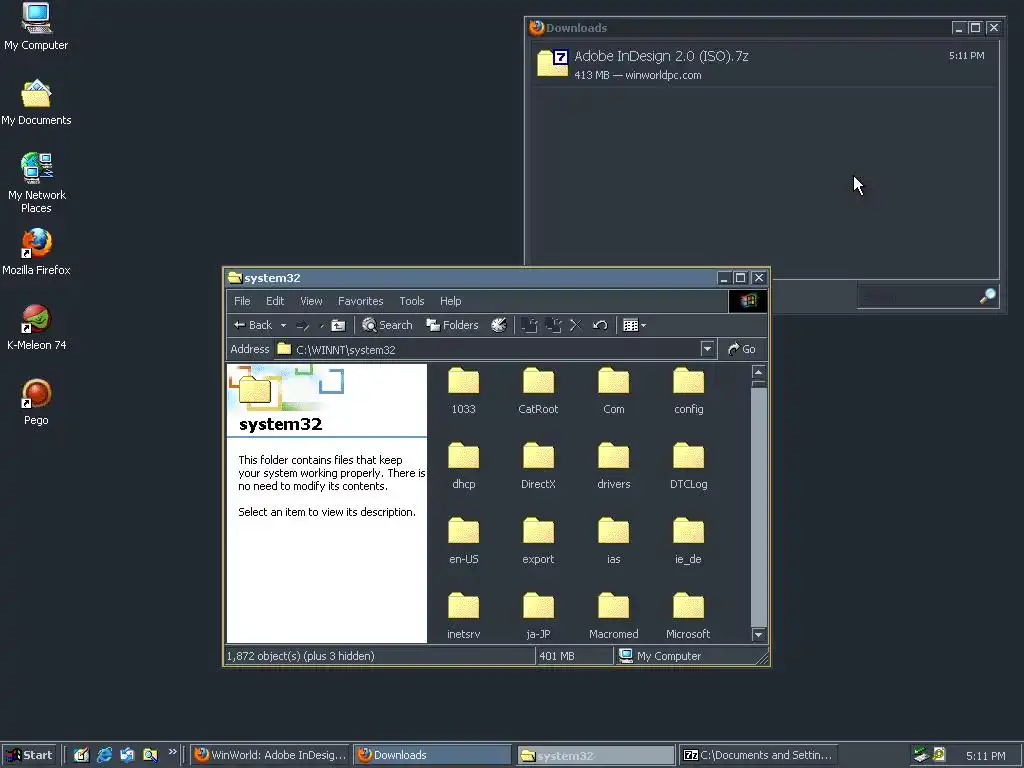The image size is (1024, 768).
Task: Open My Computer desktop icon
Action: pos(36,26)
